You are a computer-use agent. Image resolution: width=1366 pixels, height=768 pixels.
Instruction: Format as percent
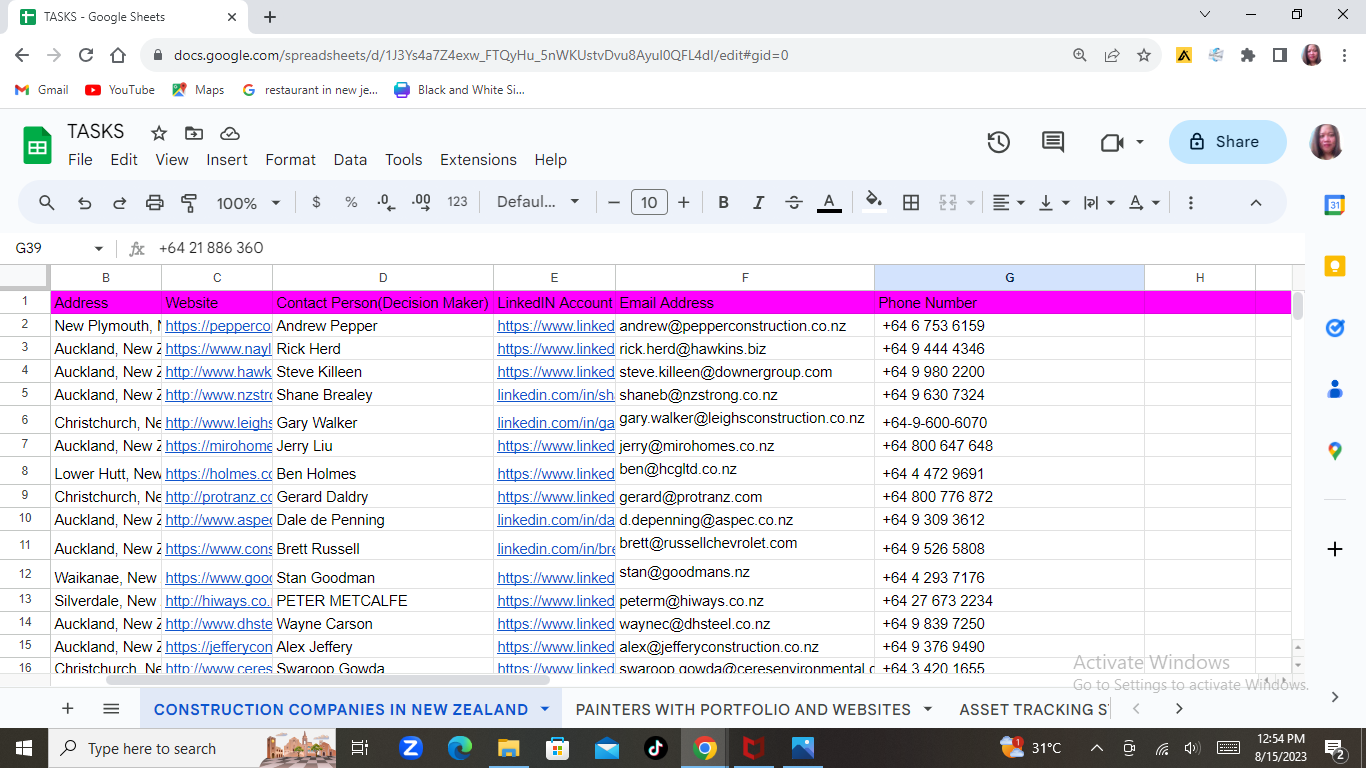click(x=351, y=202)
